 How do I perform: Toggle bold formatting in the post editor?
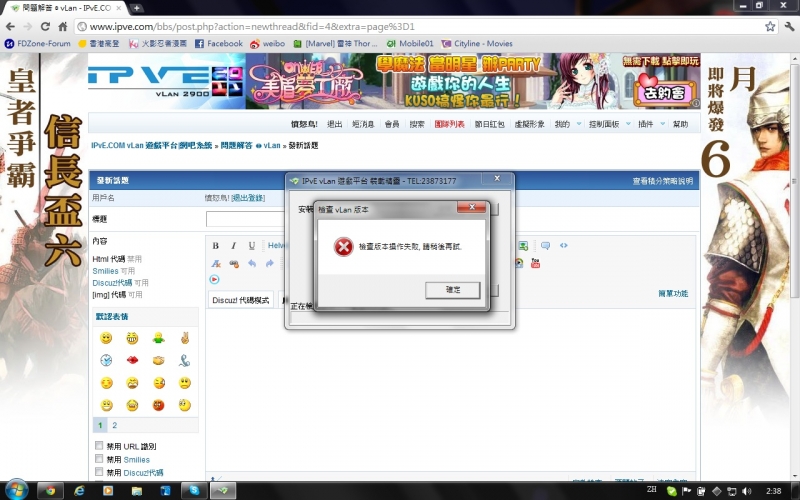(216, 245)
